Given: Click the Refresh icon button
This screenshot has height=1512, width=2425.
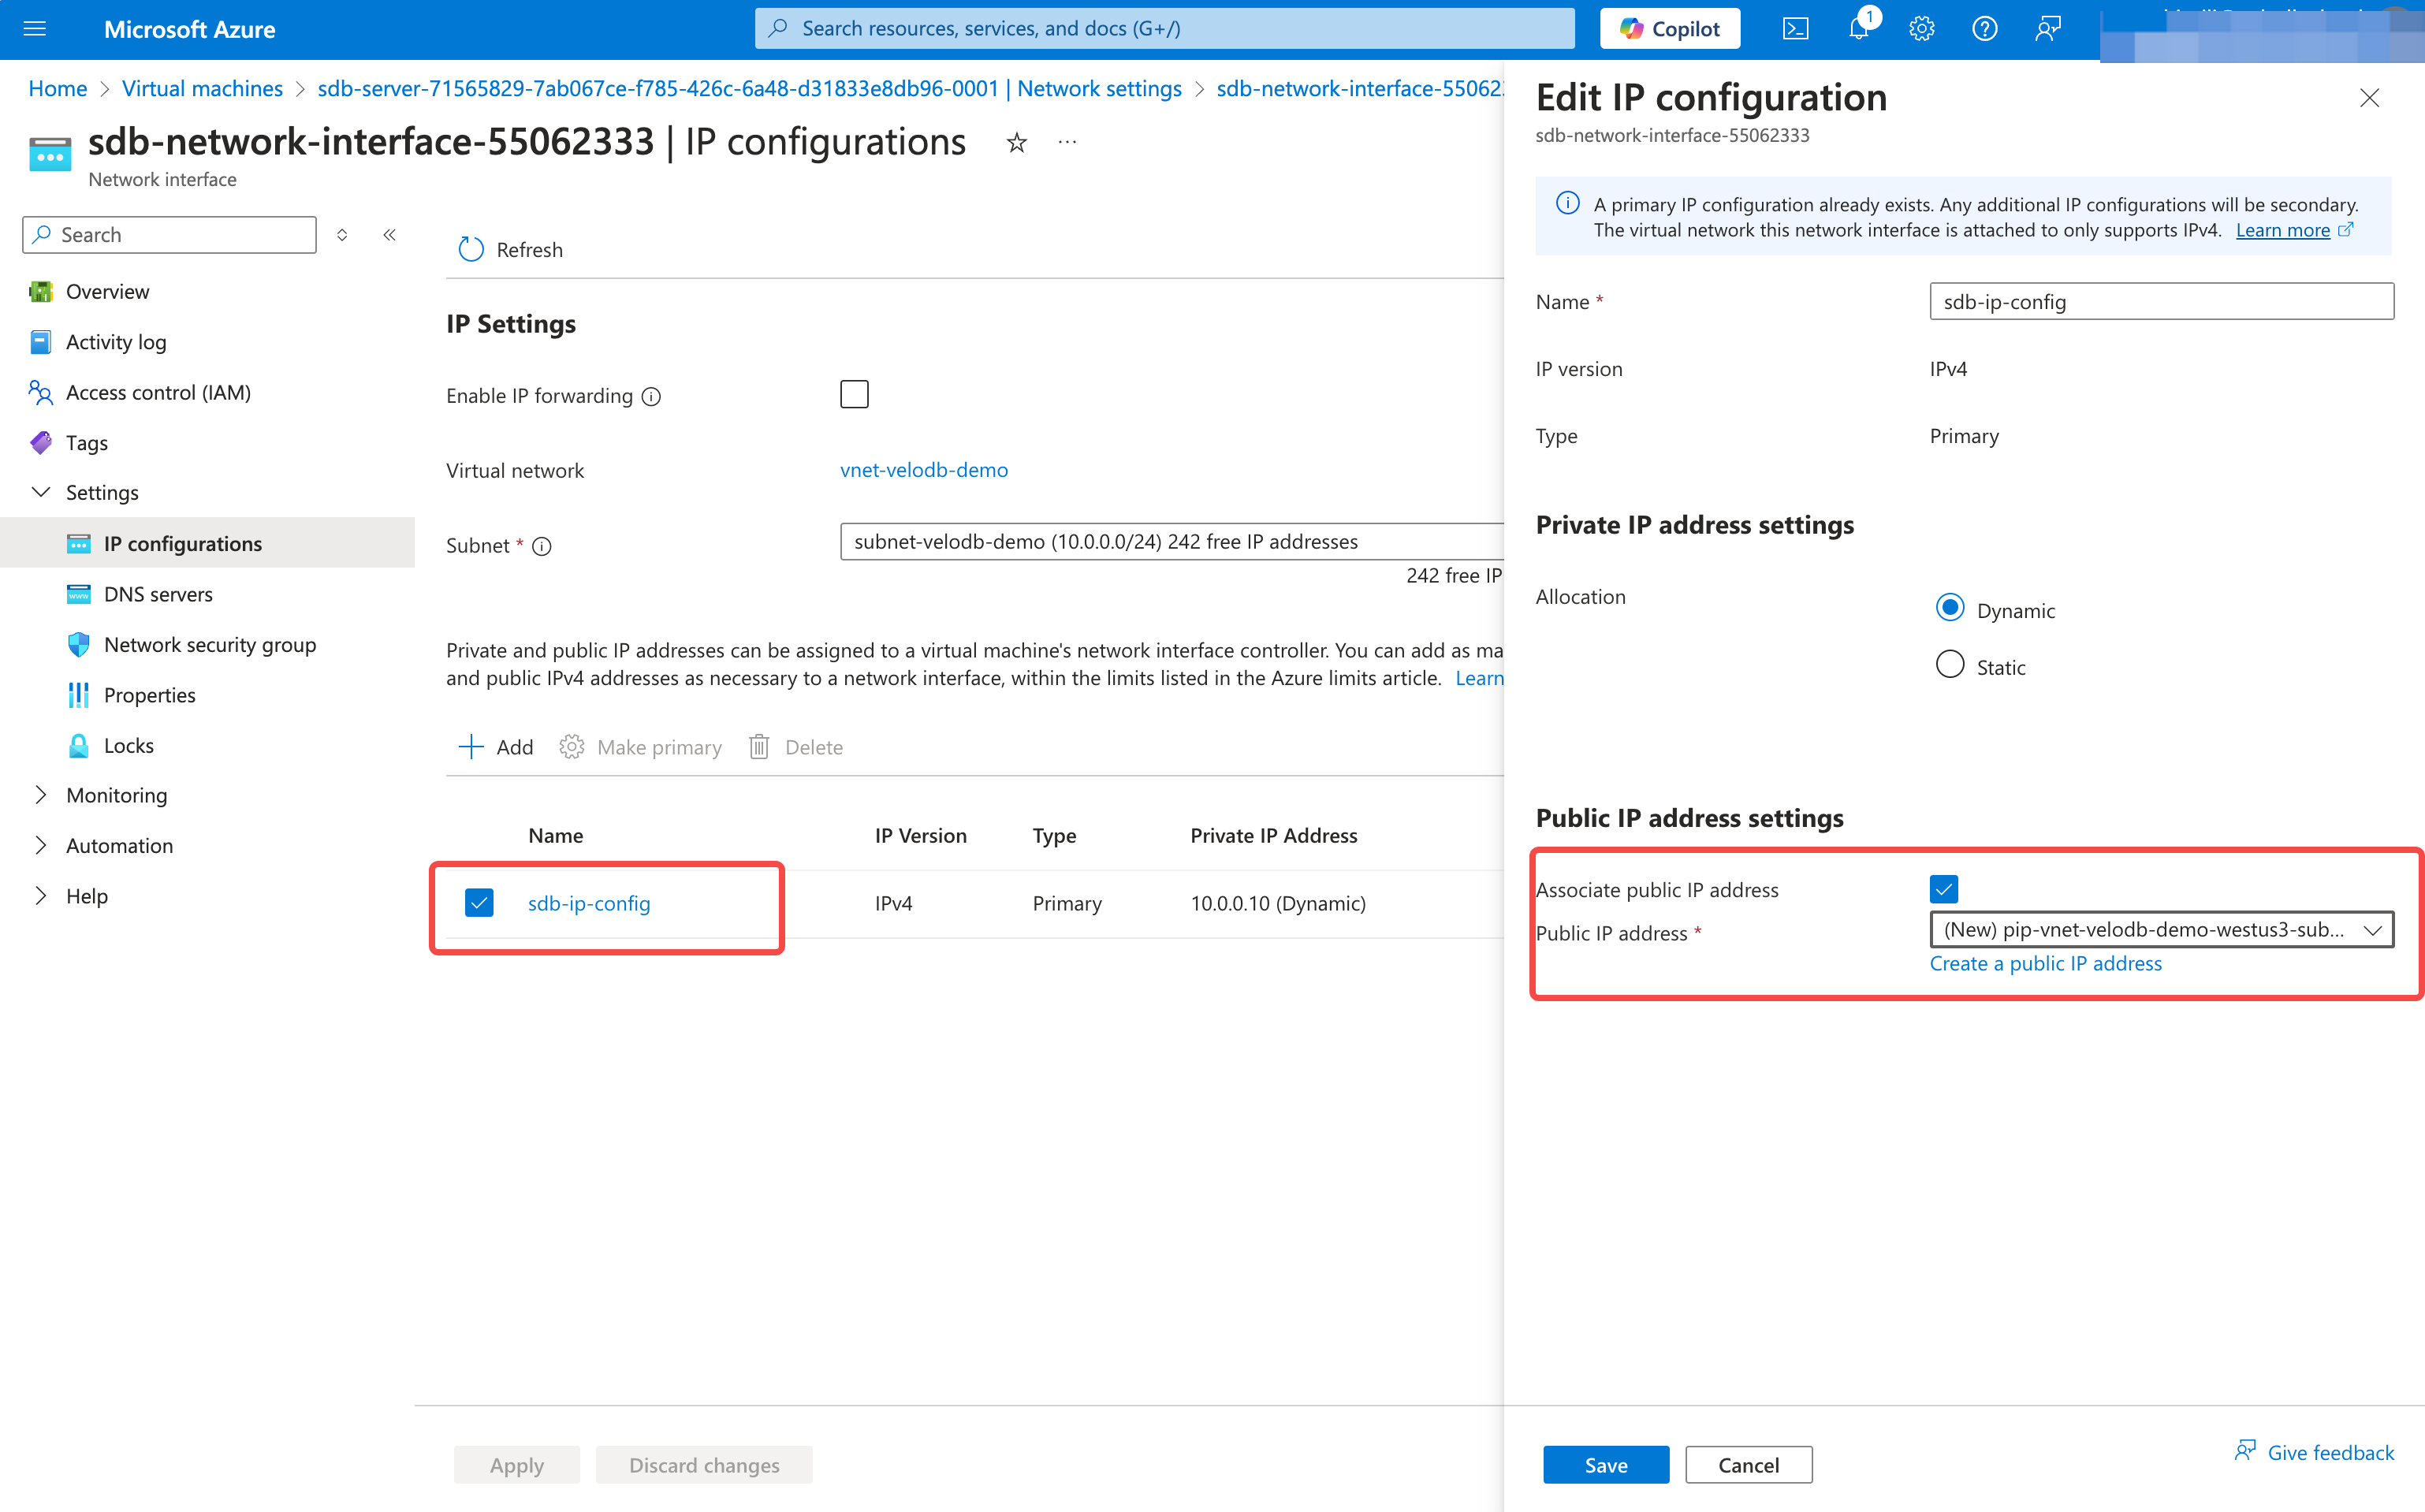Looking at the screenshot, I should (471, 249).
